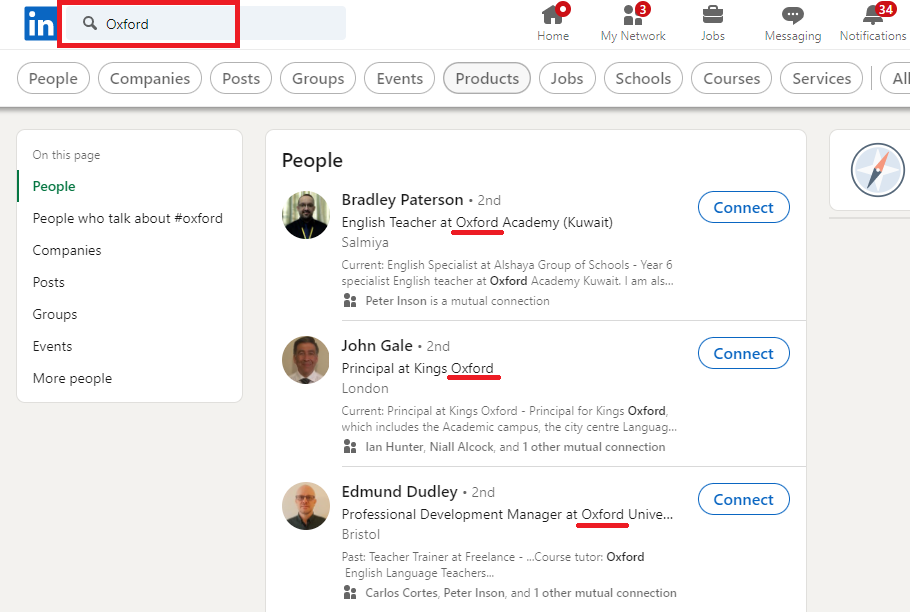This screenshot has height=612, width=910.
Task: Open John Gale's profile name
Action: pos(377,346)
